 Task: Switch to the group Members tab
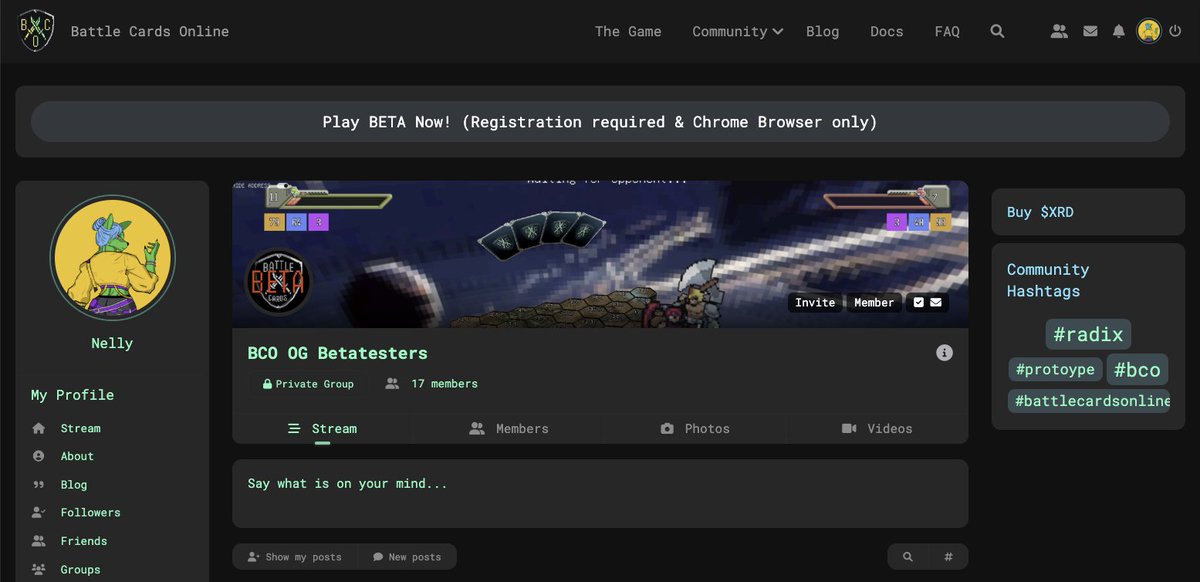click(509, 428)
